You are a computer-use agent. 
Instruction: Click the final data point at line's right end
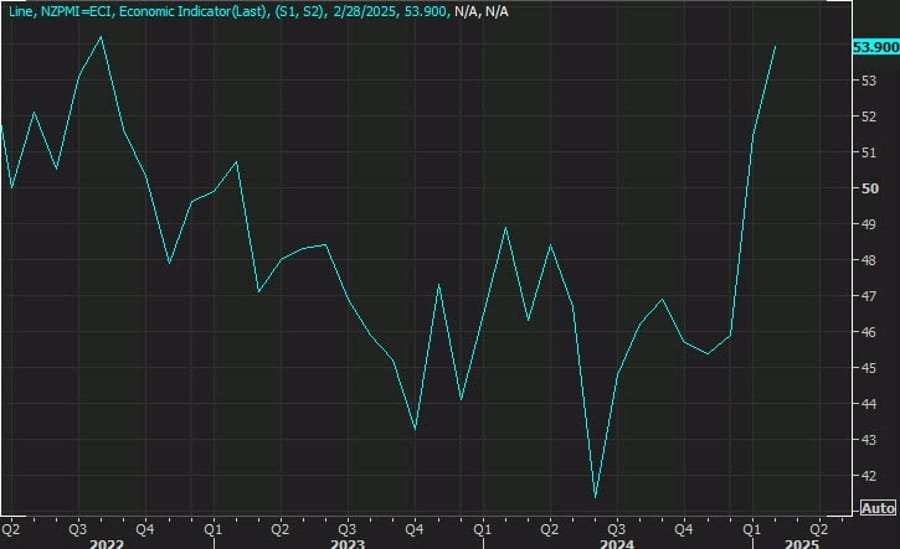tap(776, 46)
